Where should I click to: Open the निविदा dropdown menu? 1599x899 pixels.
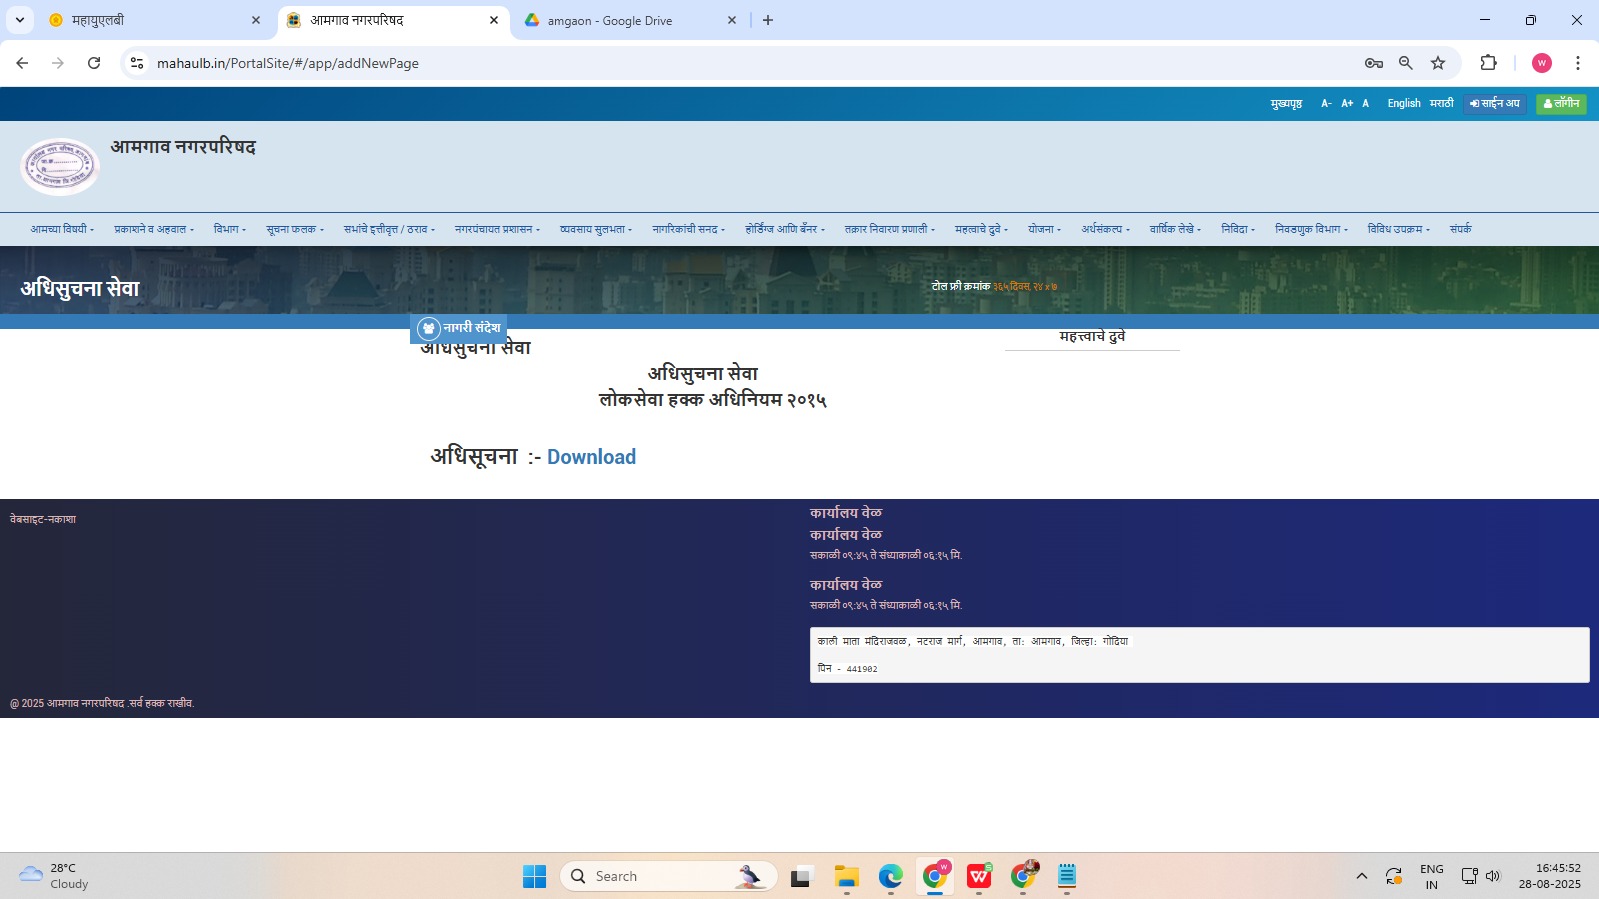[x=1237, y=229]
